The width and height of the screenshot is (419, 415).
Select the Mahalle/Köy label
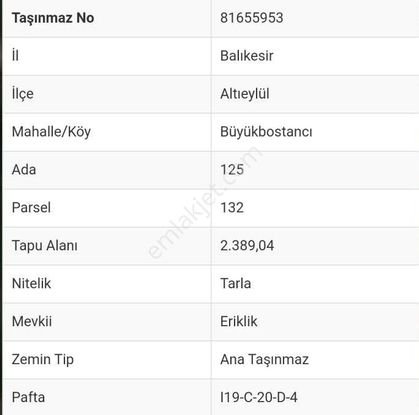(x=51, y=132)
